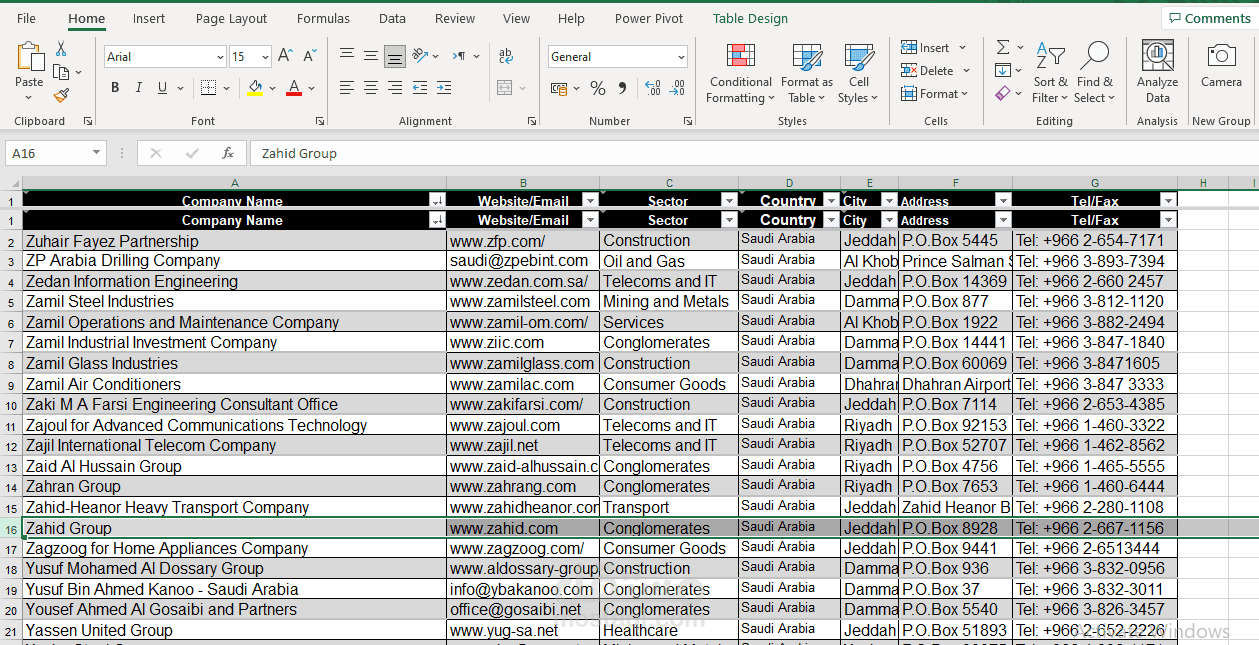Click the Cut scissors icon
This screenshot has width=1259, height=645.
[x=61, y=49]
